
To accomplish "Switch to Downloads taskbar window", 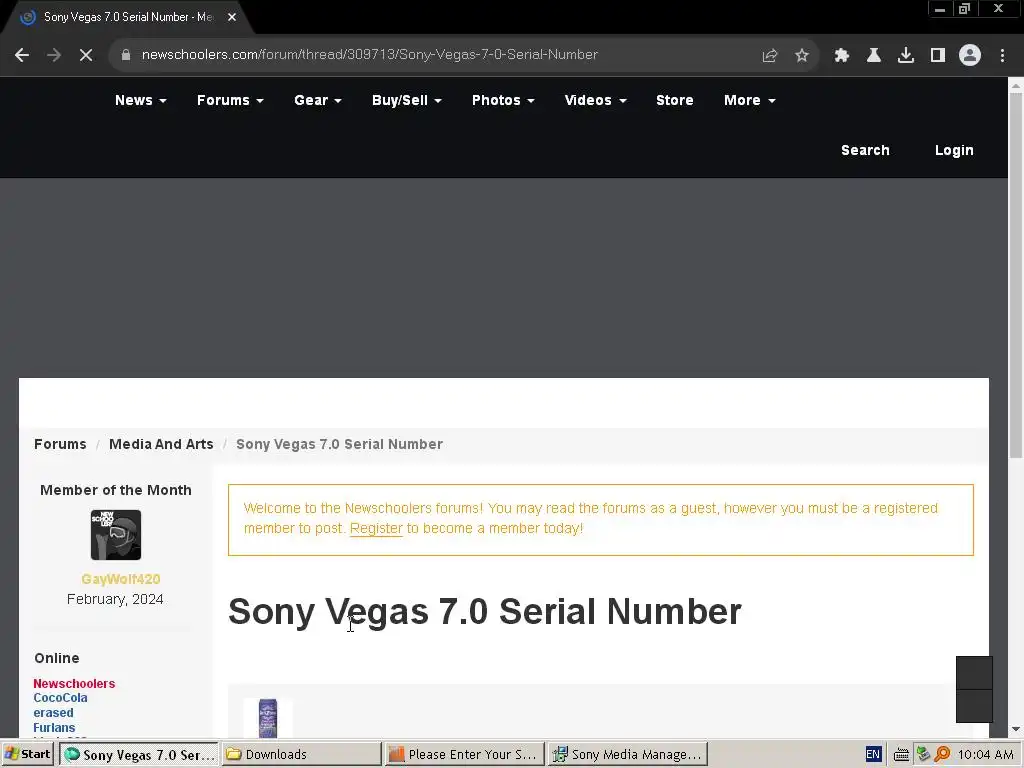I will (x=301, y=754).
